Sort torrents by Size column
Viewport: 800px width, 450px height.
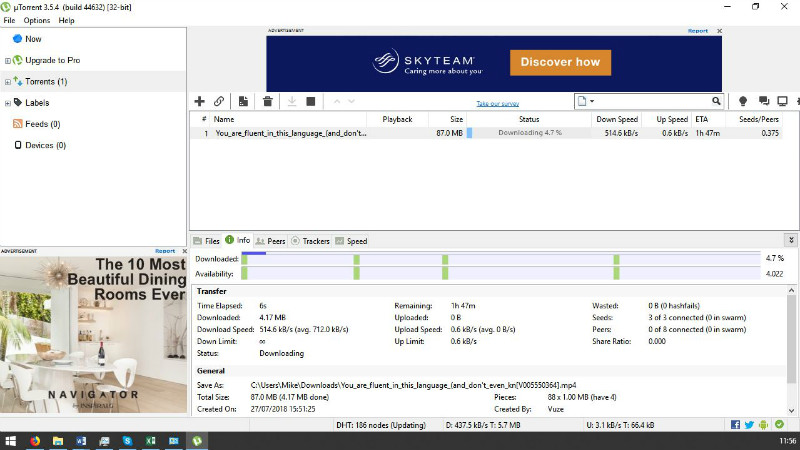point(447,119)
